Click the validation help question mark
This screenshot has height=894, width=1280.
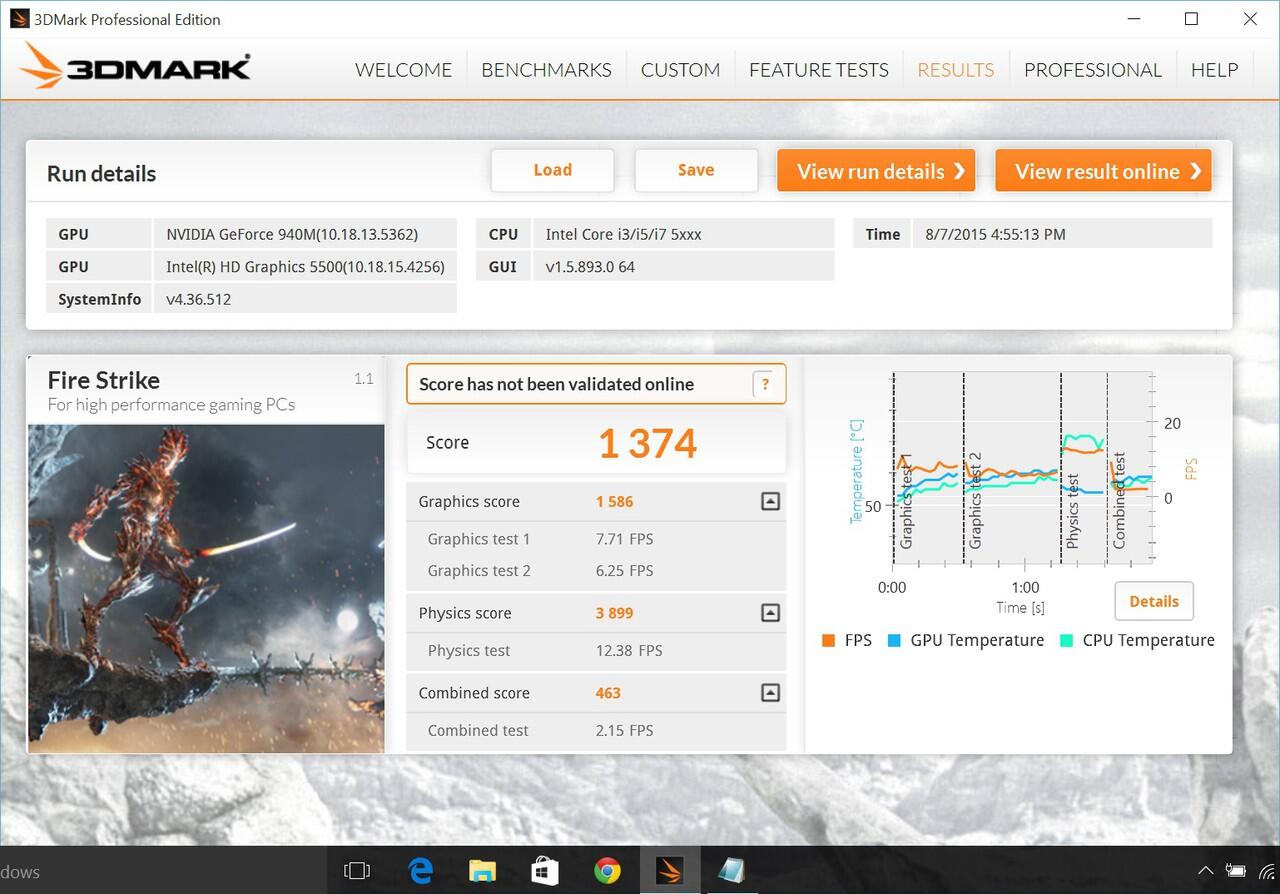(765, 384)
